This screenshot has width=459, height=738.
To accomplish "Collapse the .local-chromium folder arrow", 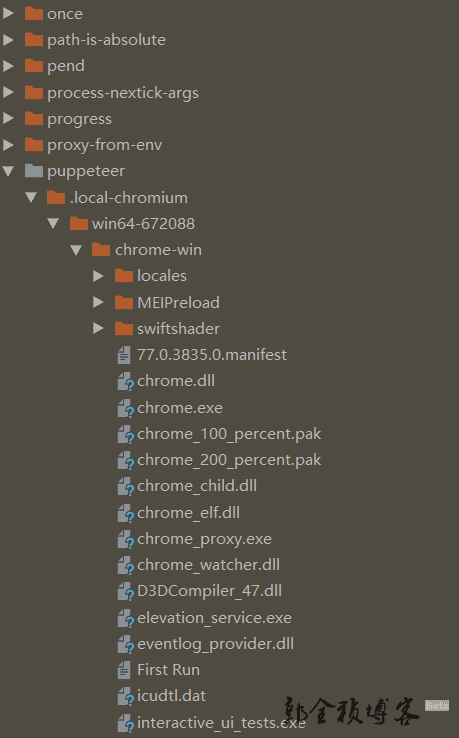I will pos(31,197).
